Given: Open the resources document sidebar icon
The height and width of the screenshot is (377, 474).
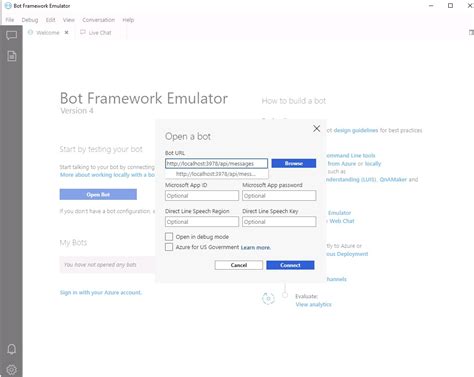Looking at the screenshot, I should 12,56.
